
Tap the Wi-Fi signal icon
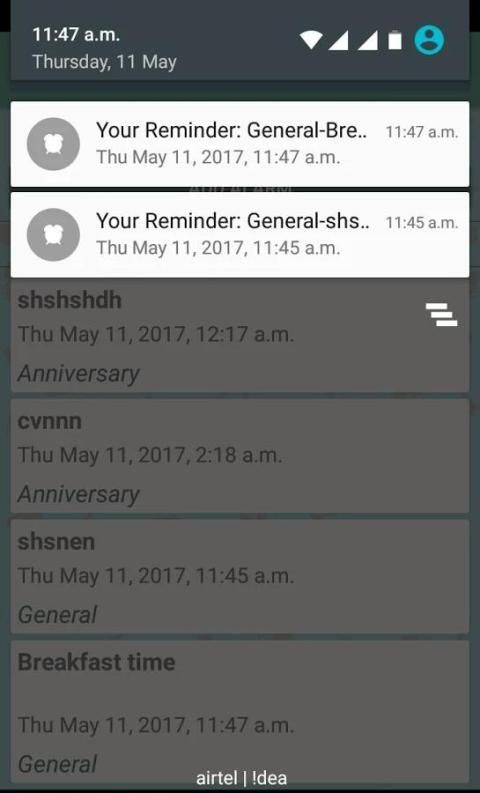coord(311,40)
